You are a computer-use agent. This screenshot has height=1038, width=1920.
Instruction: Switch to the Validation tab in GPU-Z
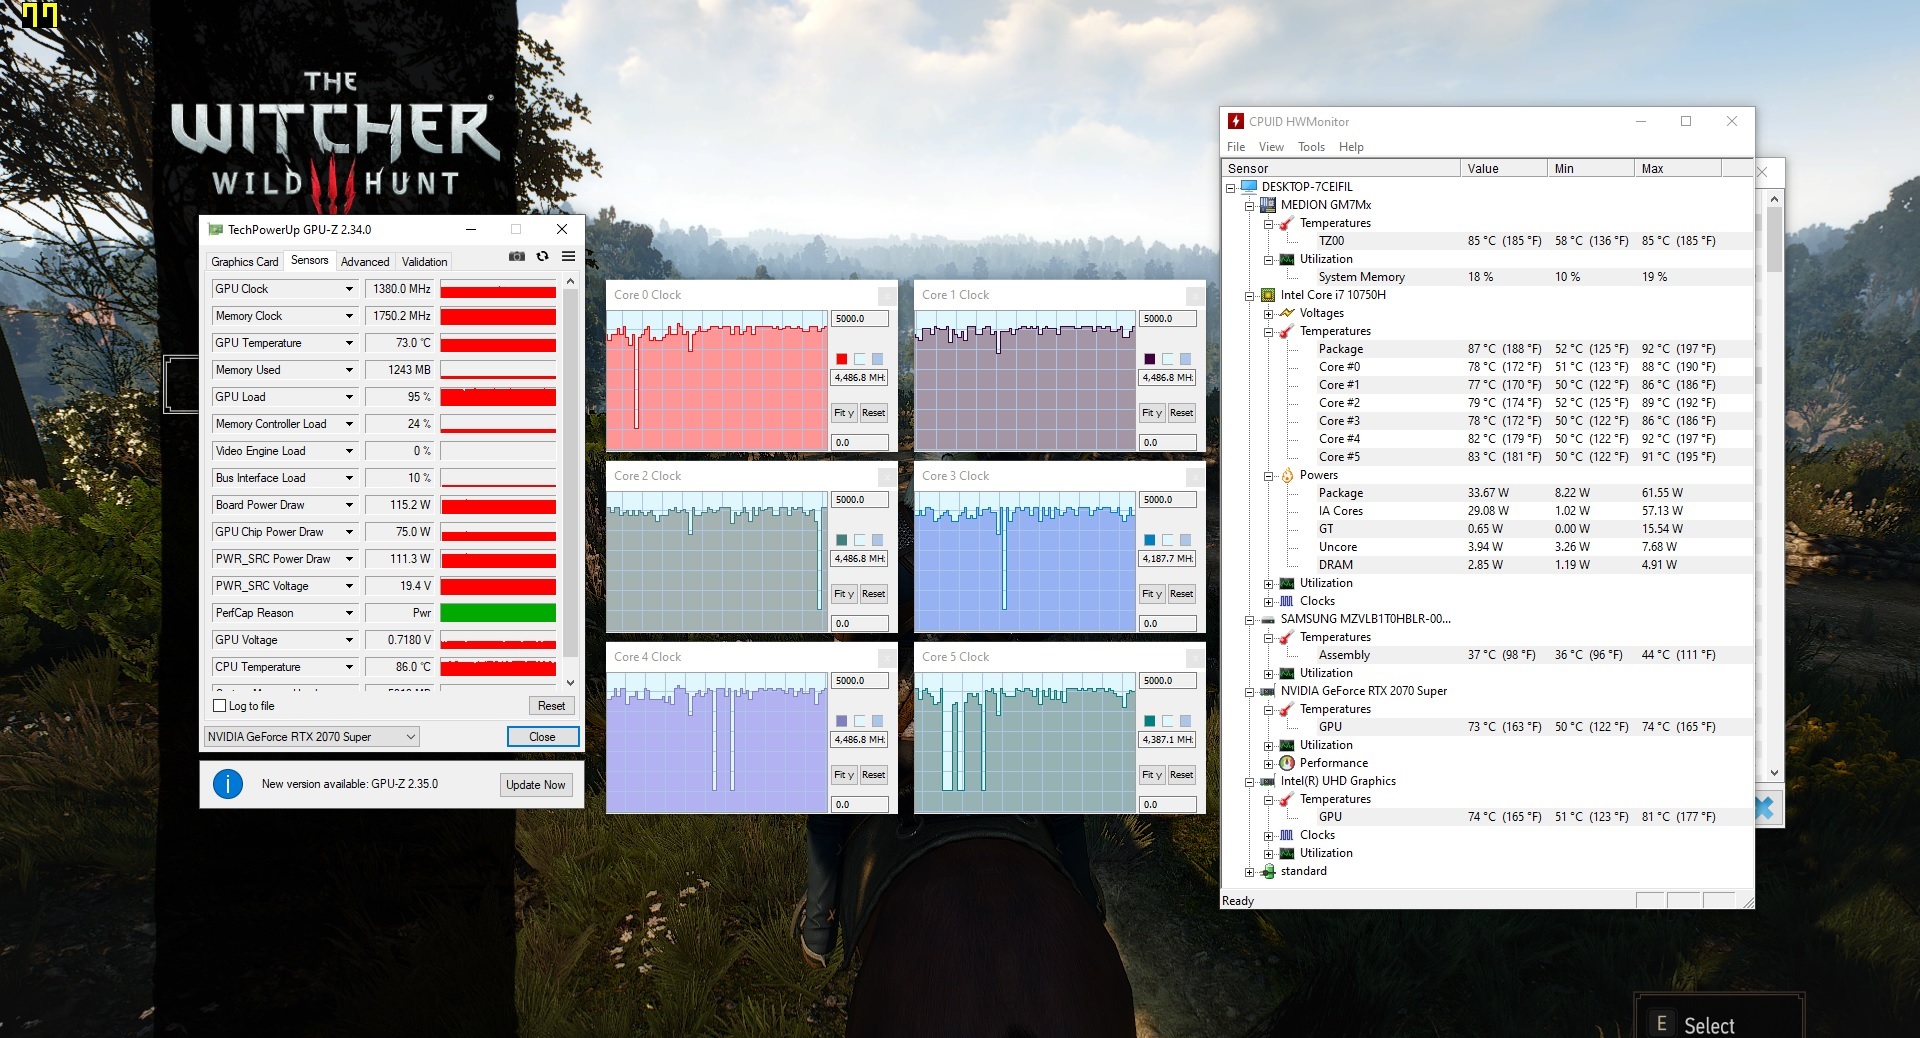(425, 262)
